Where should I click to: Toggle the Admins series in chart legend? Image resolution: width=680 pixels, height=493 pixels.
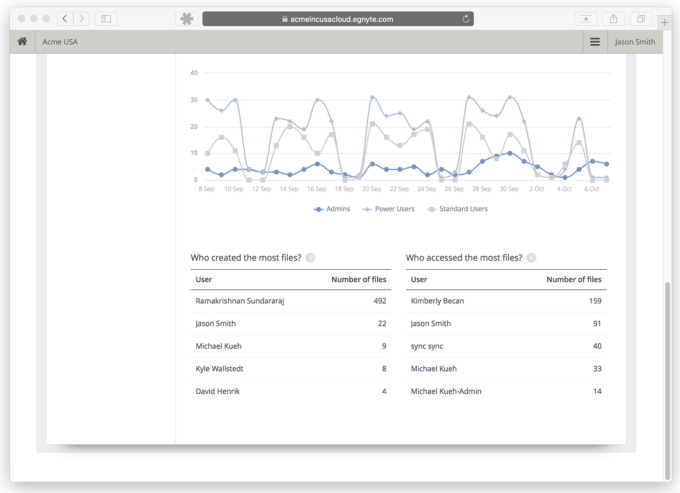pyautogui.click(x=332, y=209)
